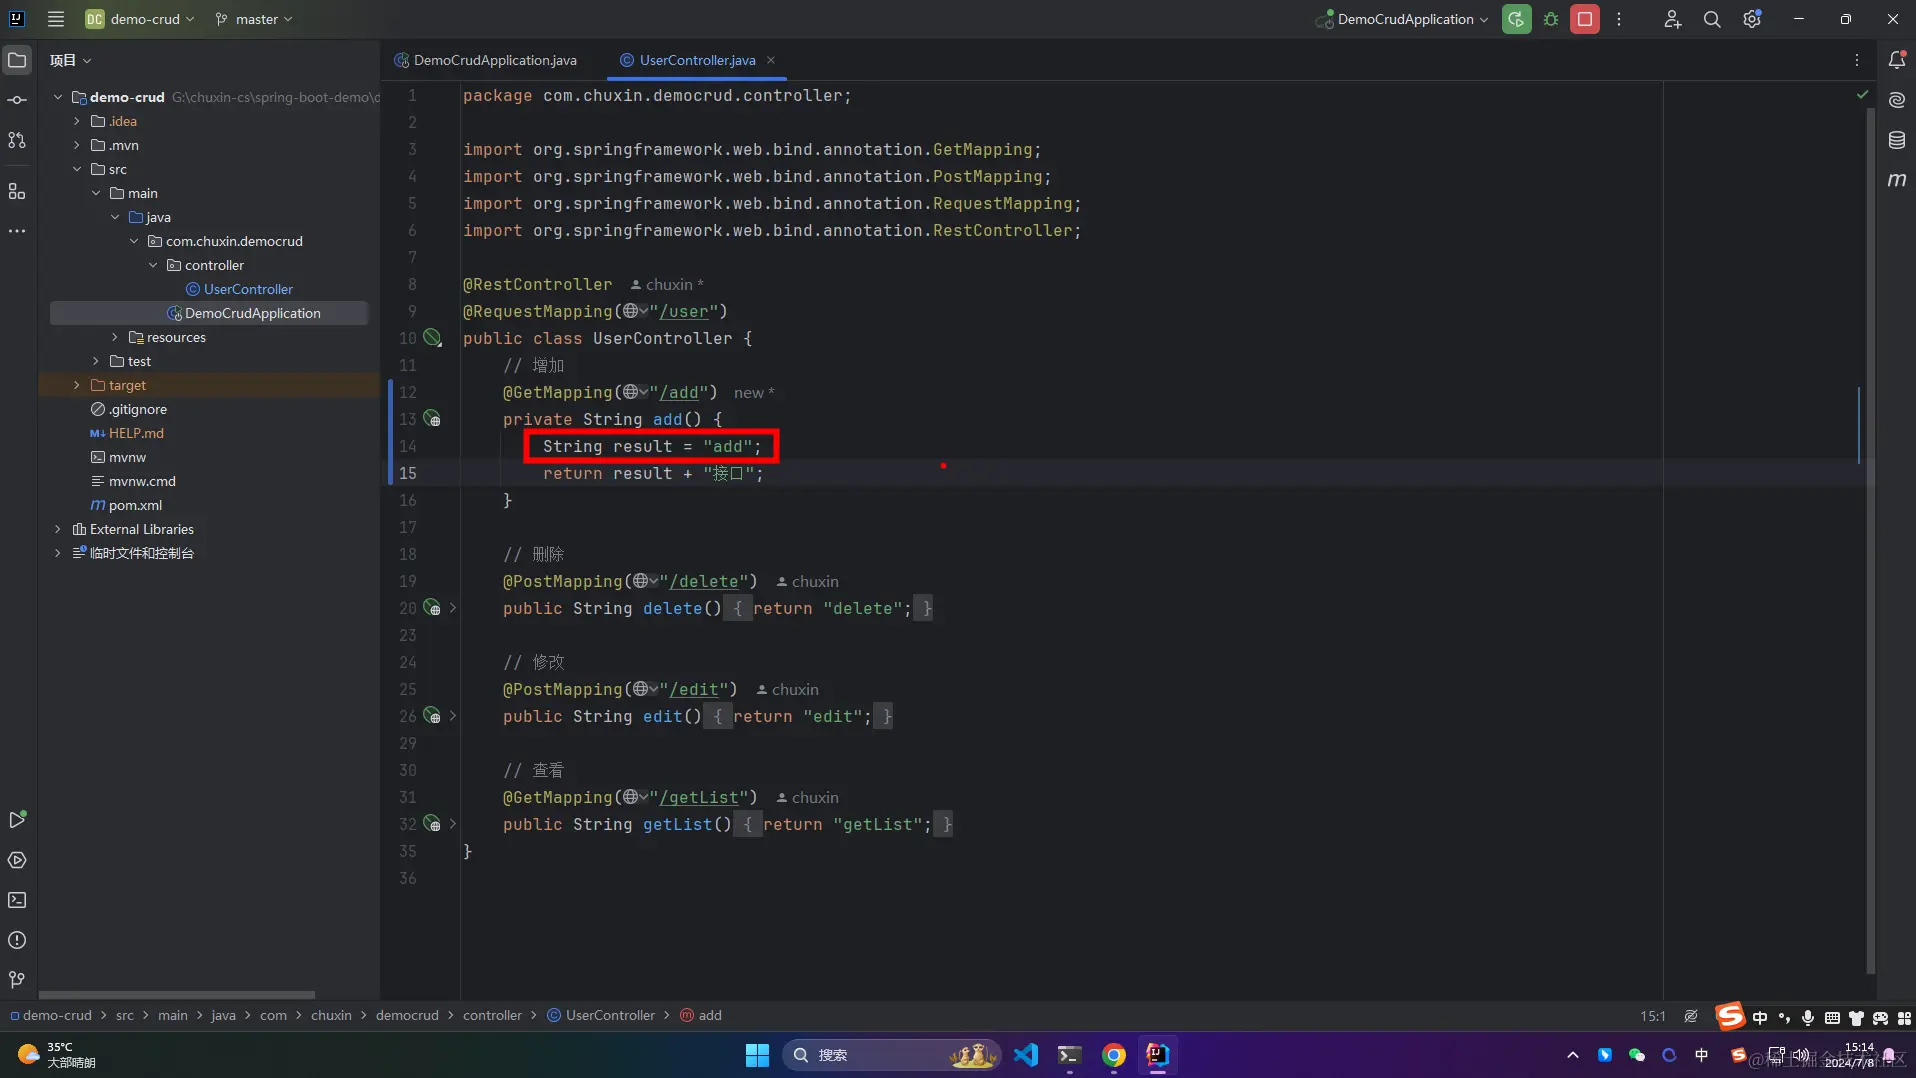Image resolution: width=1916 pixels, height=1078 pixels.
Task: Open the Project tool window icon
Action: 17,60
